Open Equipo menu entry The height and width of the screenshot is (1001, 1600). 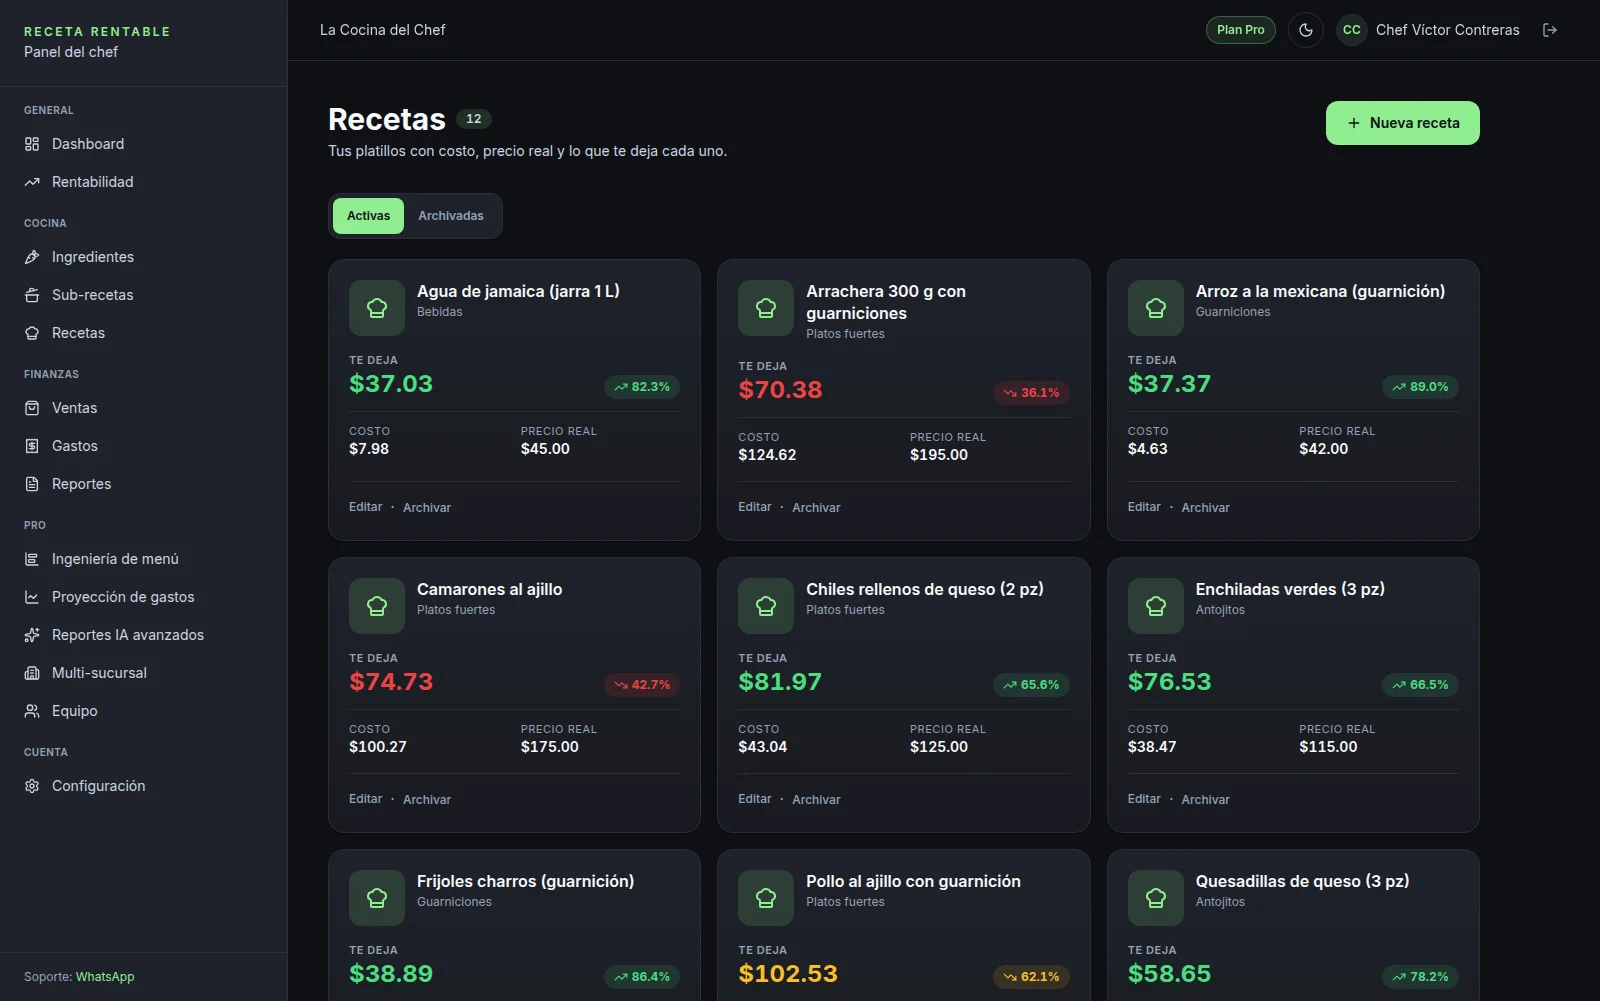pyautogui.click(x=143, y=711)
